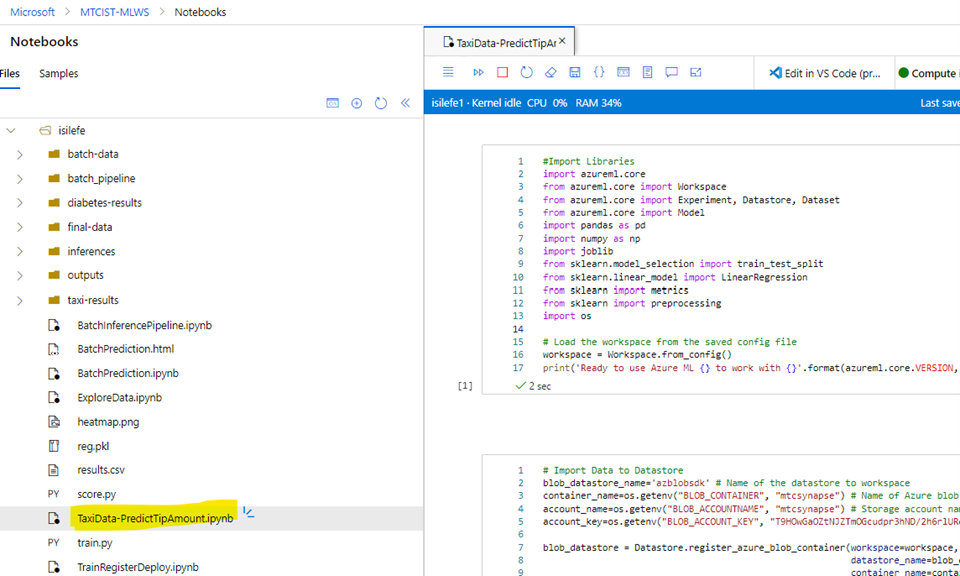Expand the taxi-results folder
960x576 pixels.
point(20,301)
